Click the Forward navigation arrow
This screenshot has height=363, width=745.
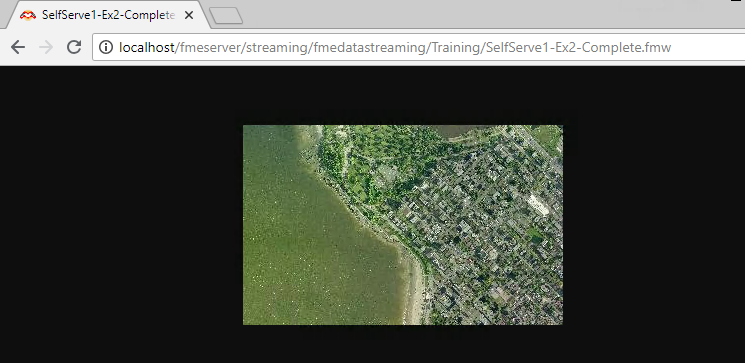pyautogui.click(x=46, y=47)
